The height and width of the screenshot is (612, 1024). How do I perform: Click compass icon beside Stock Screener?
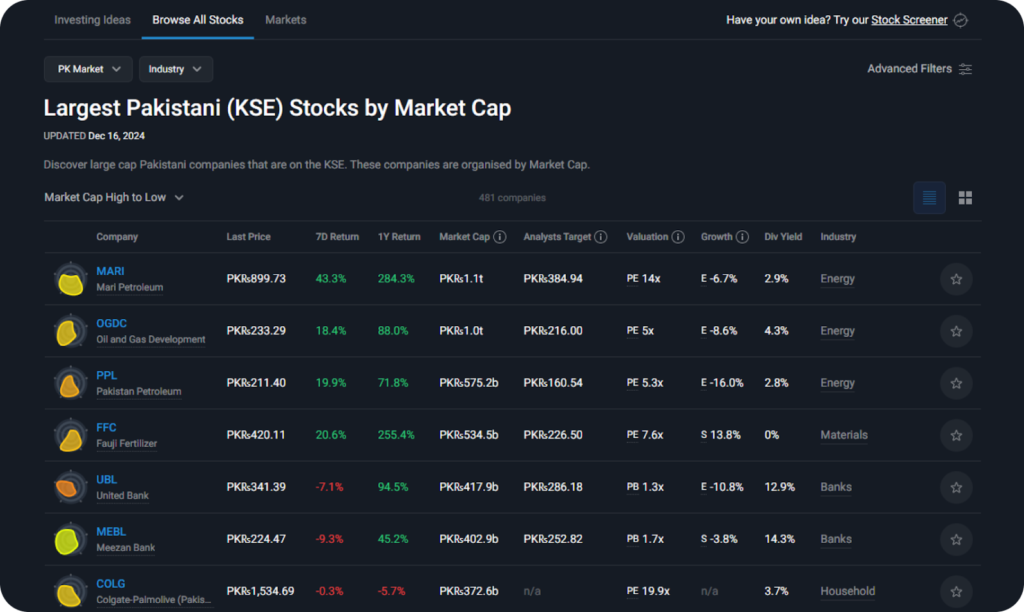click(961, 20)
